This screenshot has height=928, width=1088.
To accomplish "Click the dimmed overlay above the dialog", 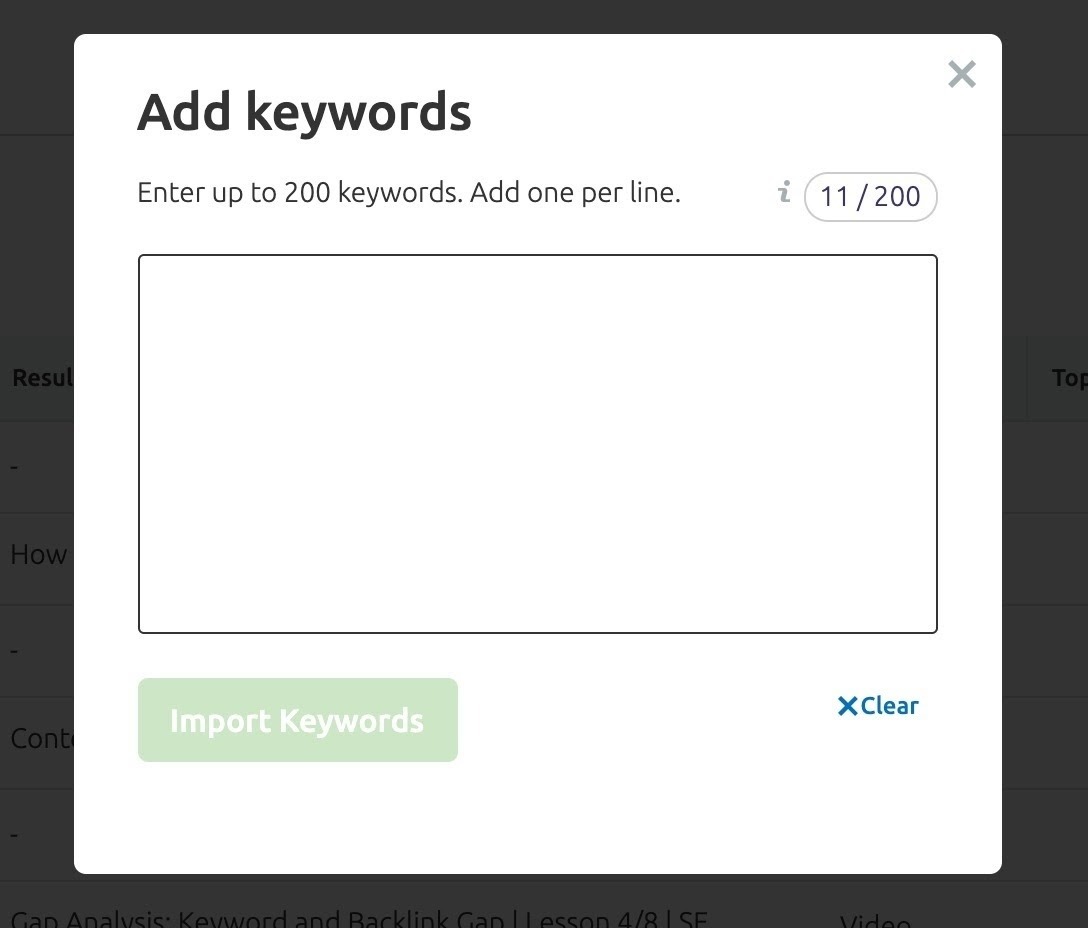I will click(540, 15).
